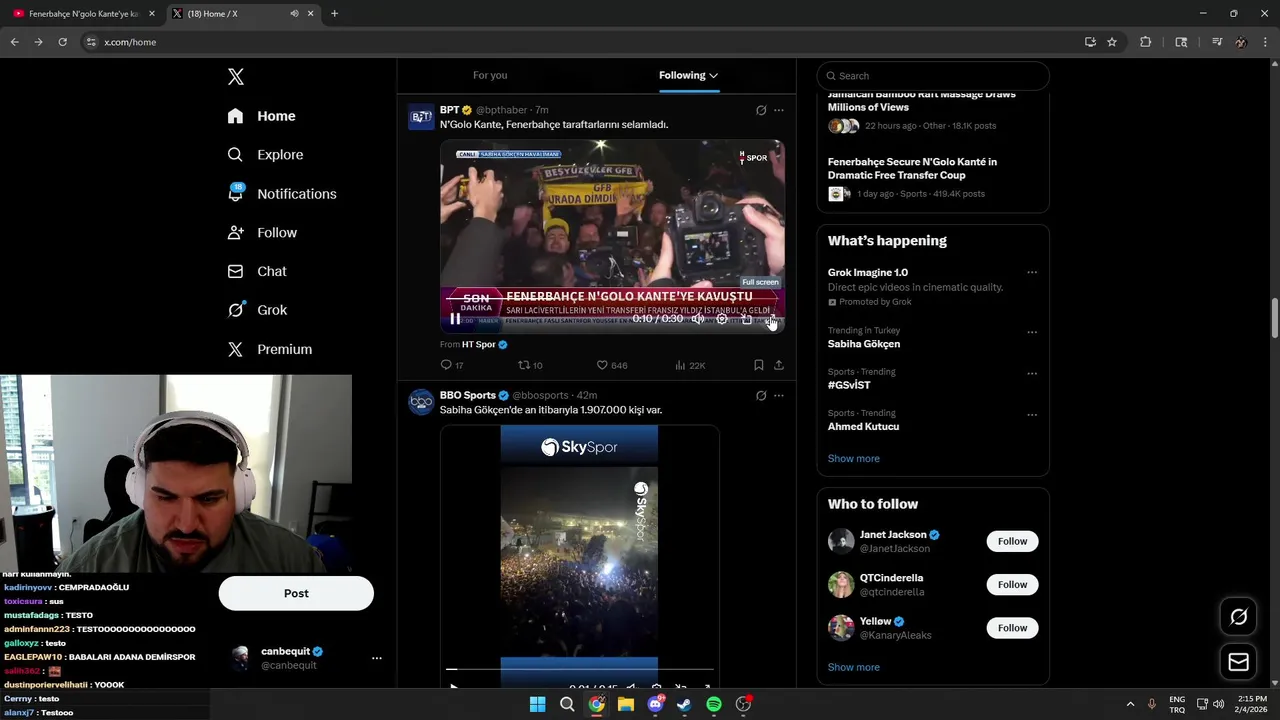Open Steam from the taskbar
The height and width of the screenshot is (720, 1280).
(x=684, y=704)
